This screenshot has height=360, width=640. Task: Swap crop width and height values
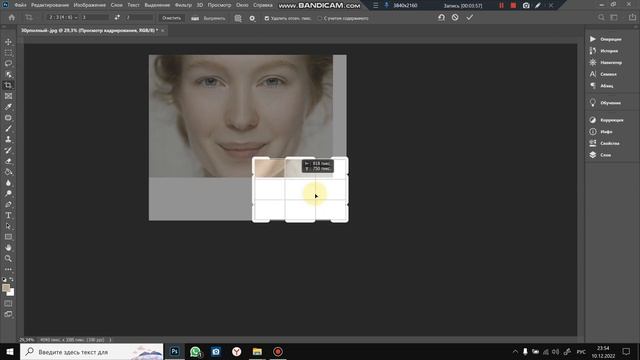coord(117,18)
